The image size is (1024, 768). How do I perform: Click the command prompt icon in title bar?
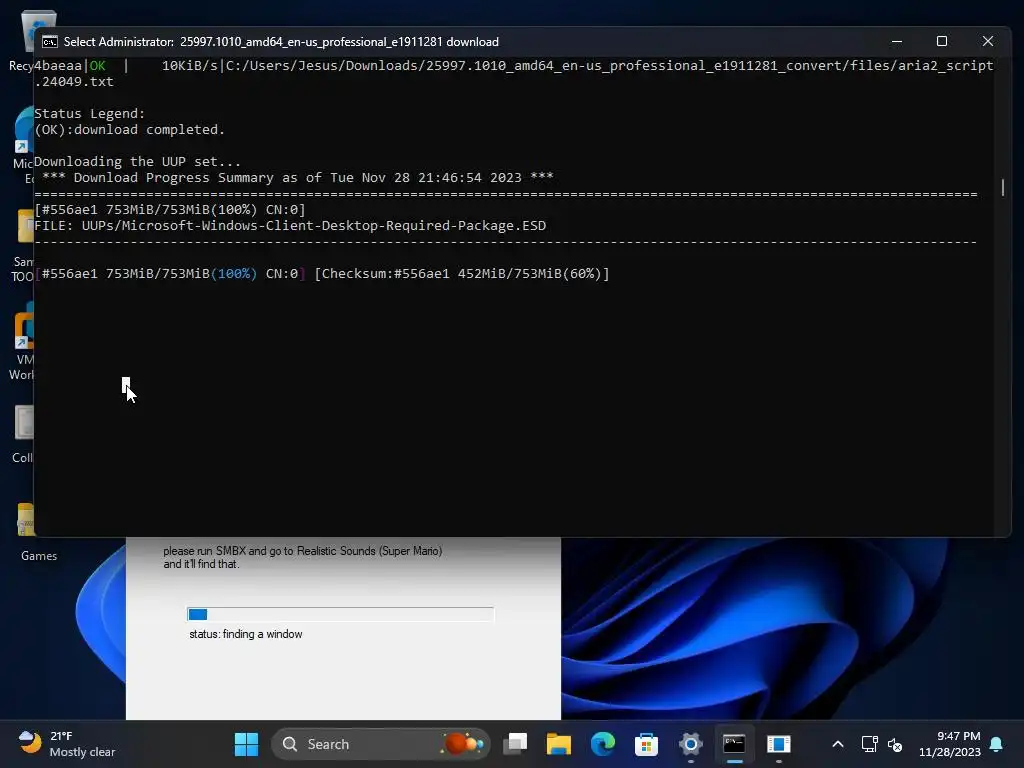click(50, 42)
